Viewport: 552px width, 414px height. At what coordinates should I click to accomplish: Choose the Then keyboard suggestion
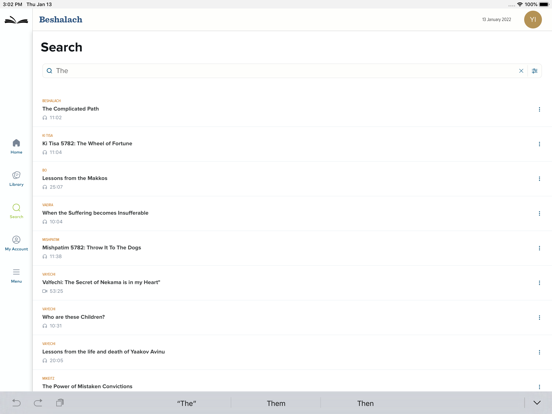tap(365, 403)
